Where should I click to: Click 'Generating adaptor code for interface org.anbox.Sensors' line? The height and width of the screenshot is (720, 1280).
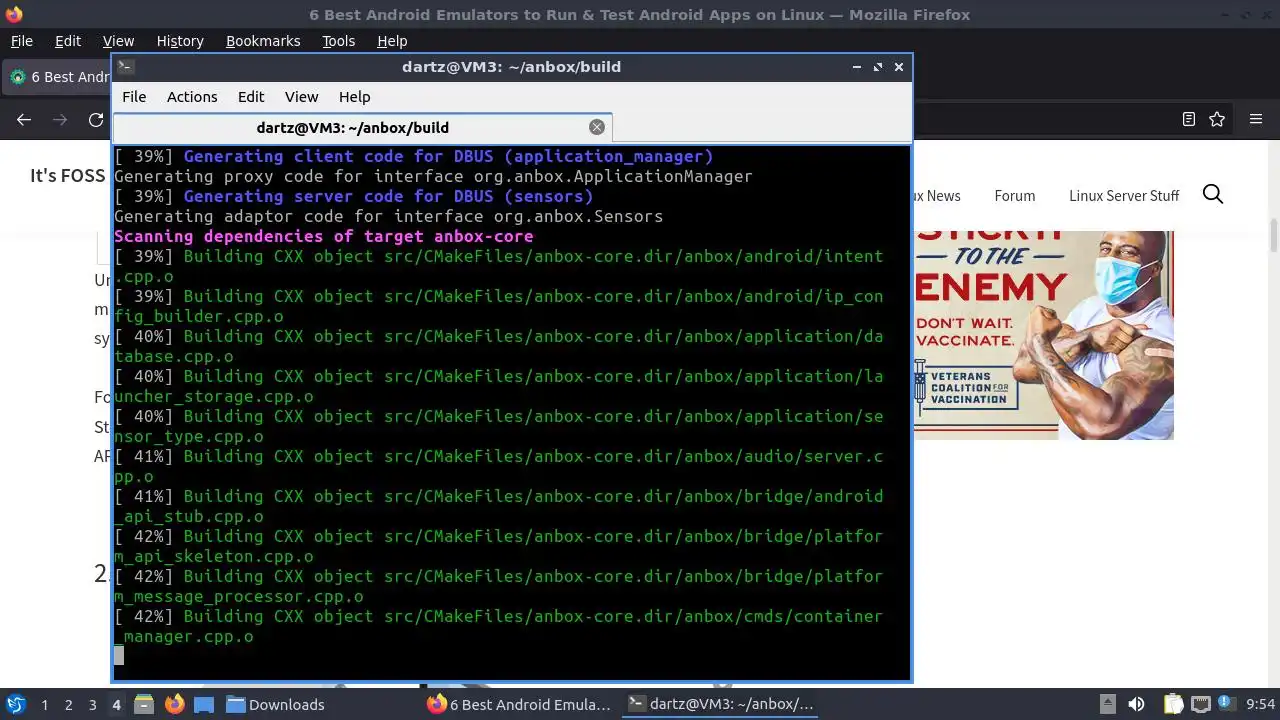[388, 216]
